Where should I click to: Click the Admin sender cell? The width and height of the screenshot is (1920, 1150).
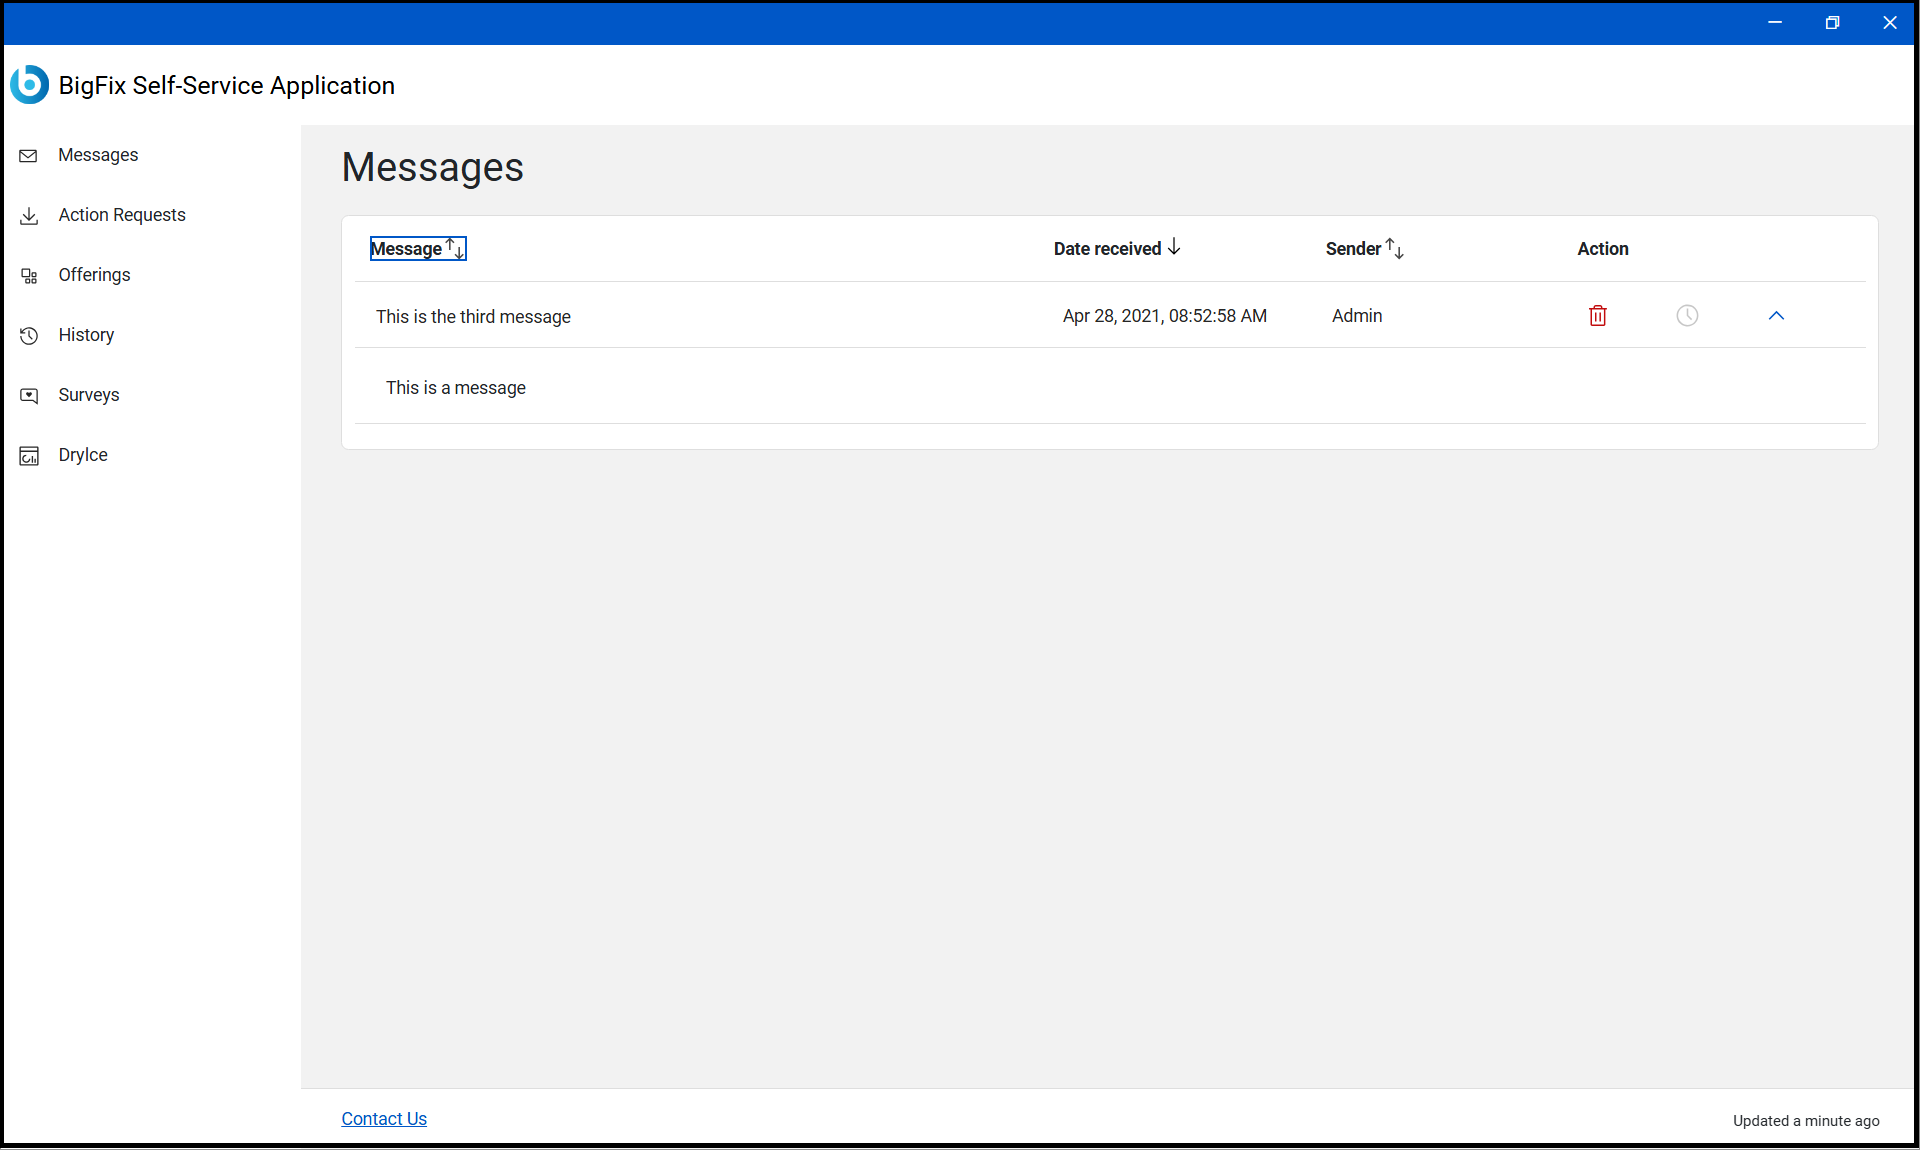point(1356,316)
